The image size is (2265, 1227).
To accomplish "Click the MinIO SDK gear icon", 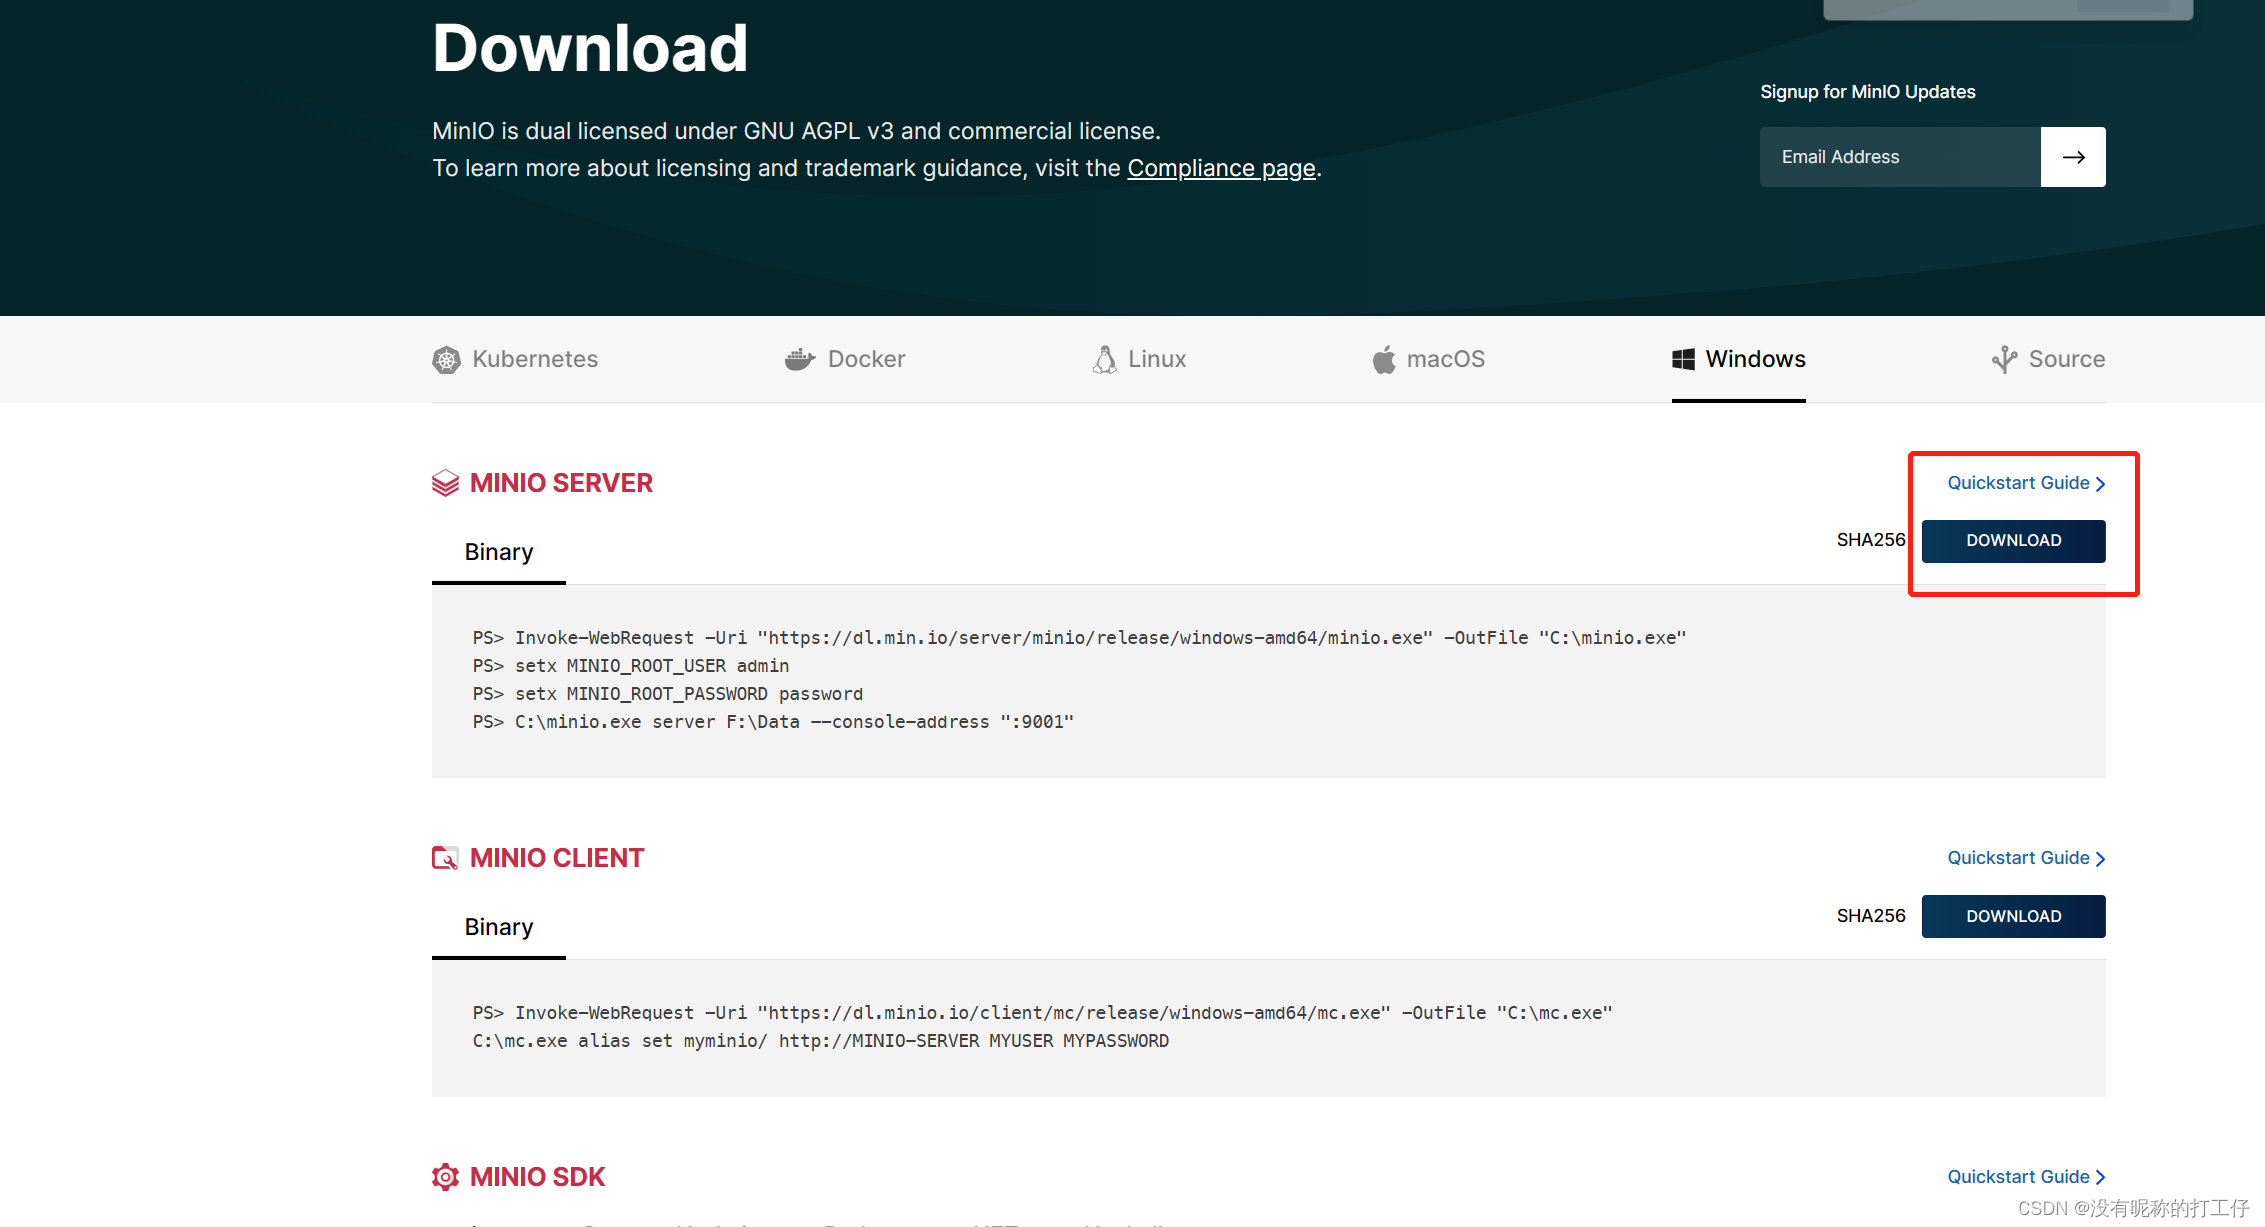I will (x=445, y=1177).
